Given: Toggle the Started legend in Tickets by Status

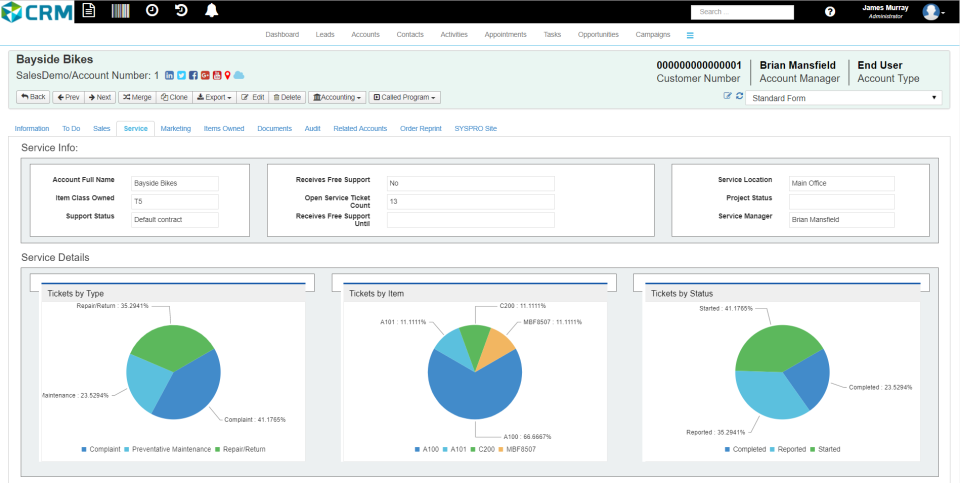Looking at the screenshot, I should tap(825, 449).
